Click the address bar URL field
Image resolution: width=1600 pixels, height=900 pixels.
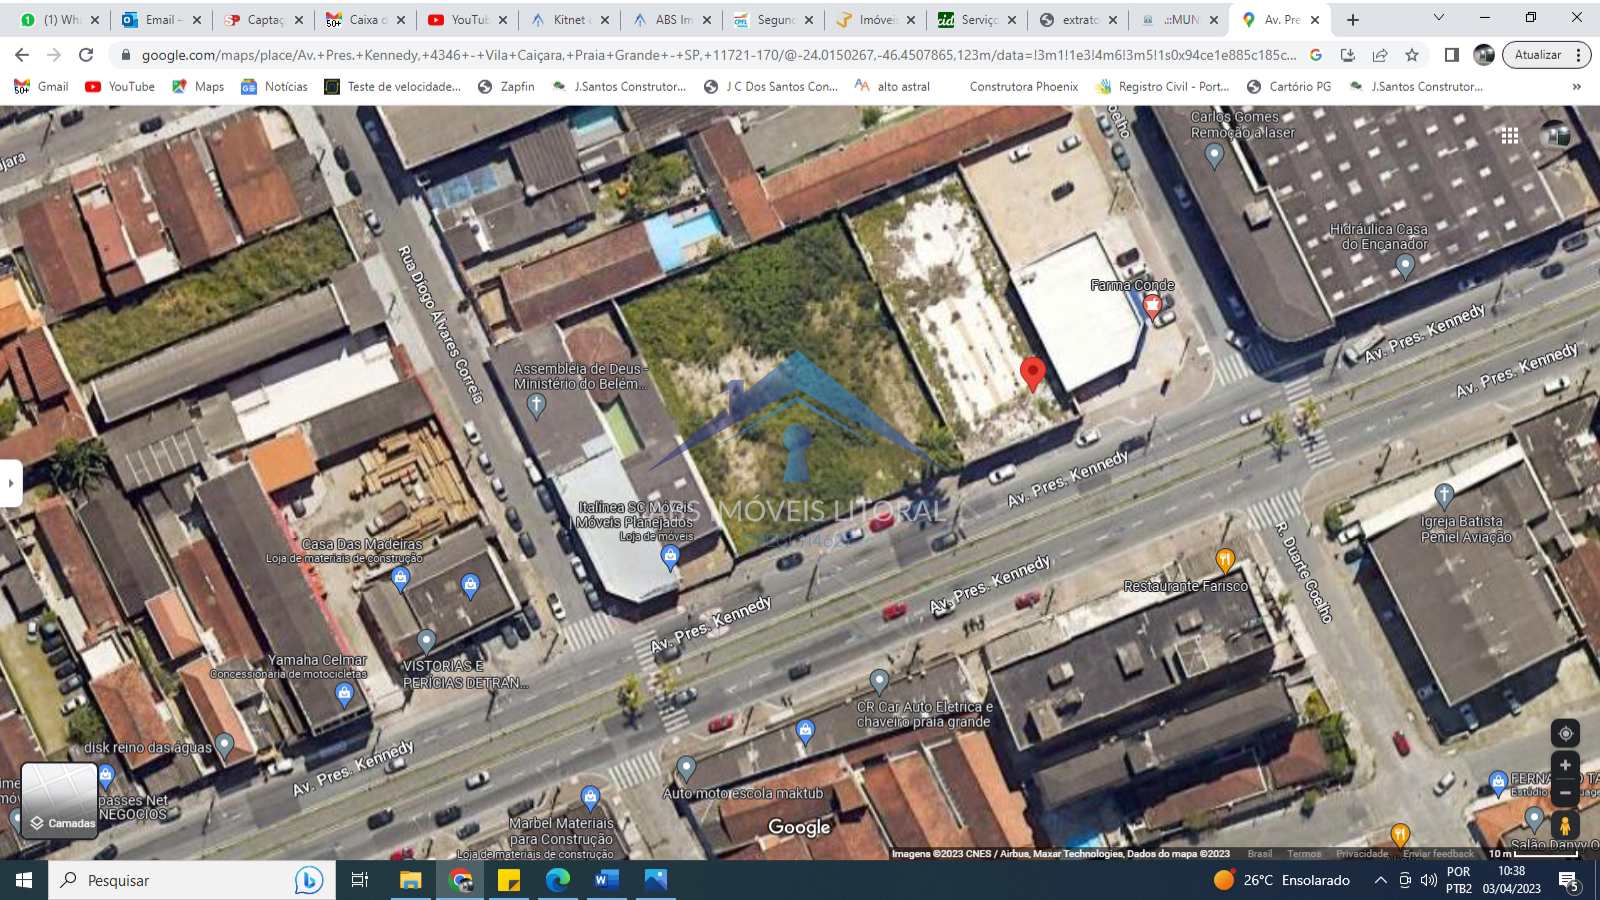pyautogui.click(x=718, y=55)
